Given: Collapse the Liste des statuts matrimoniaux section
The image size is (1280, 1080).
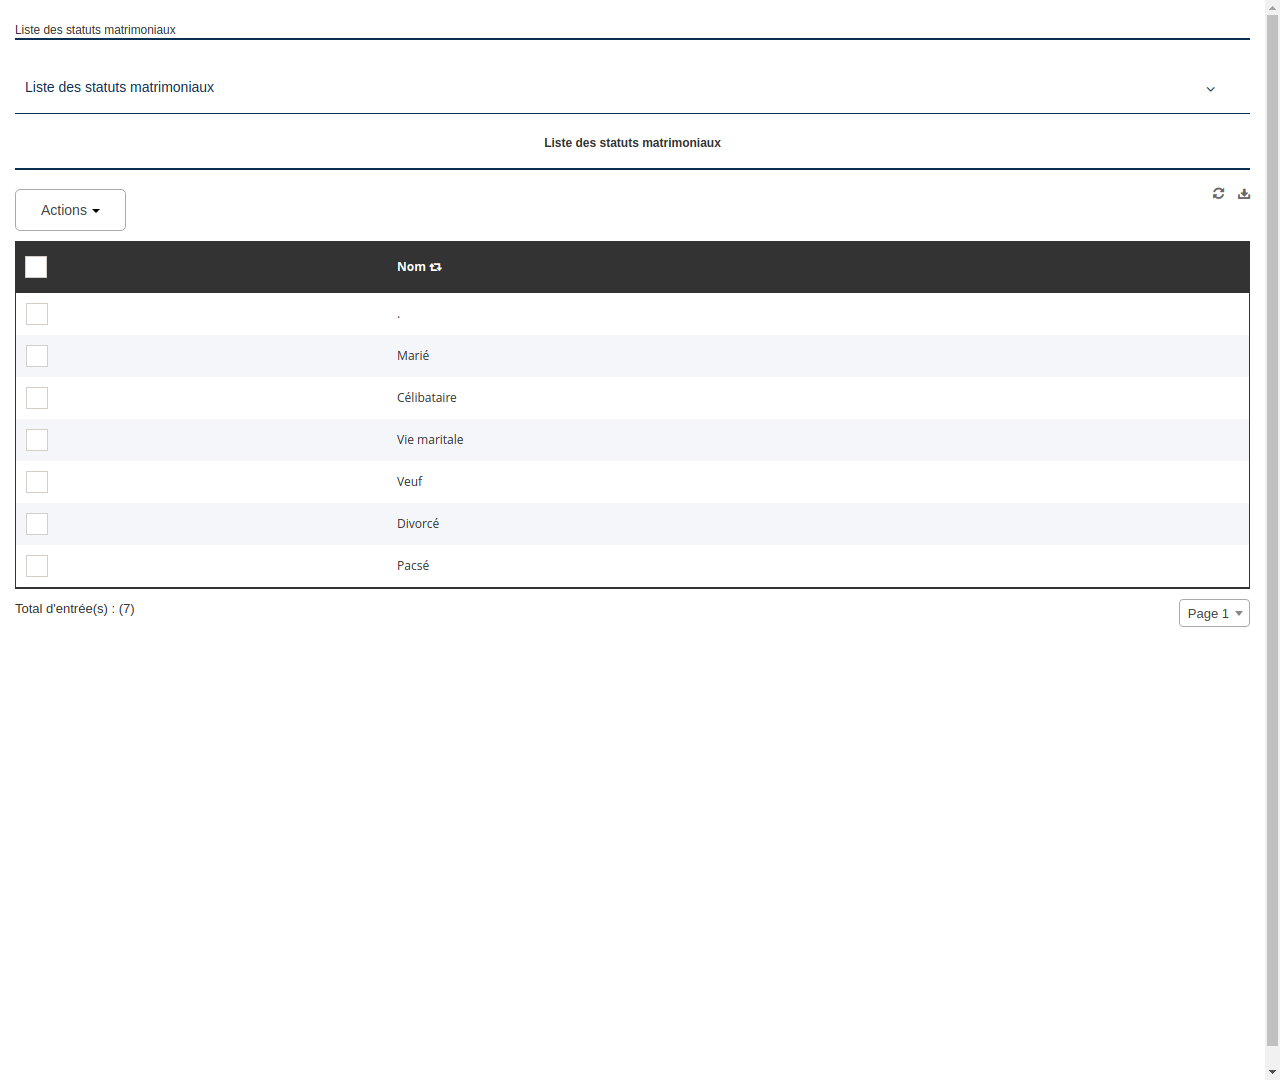Looking at the screenshot, I should (x=1210, y=88).
